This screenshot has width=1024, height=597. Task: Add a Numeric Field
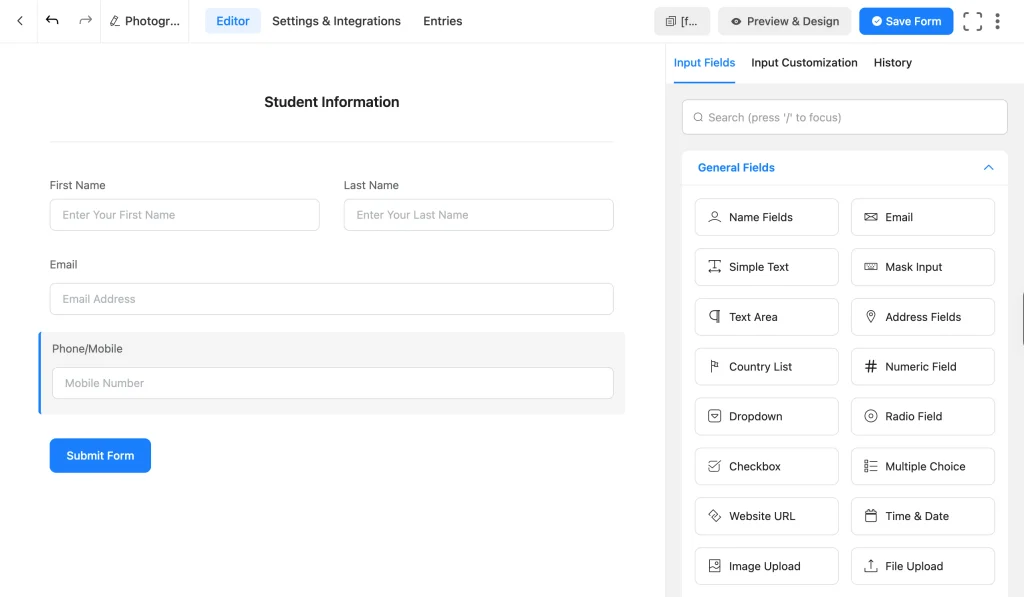click(x=922, y=366)
